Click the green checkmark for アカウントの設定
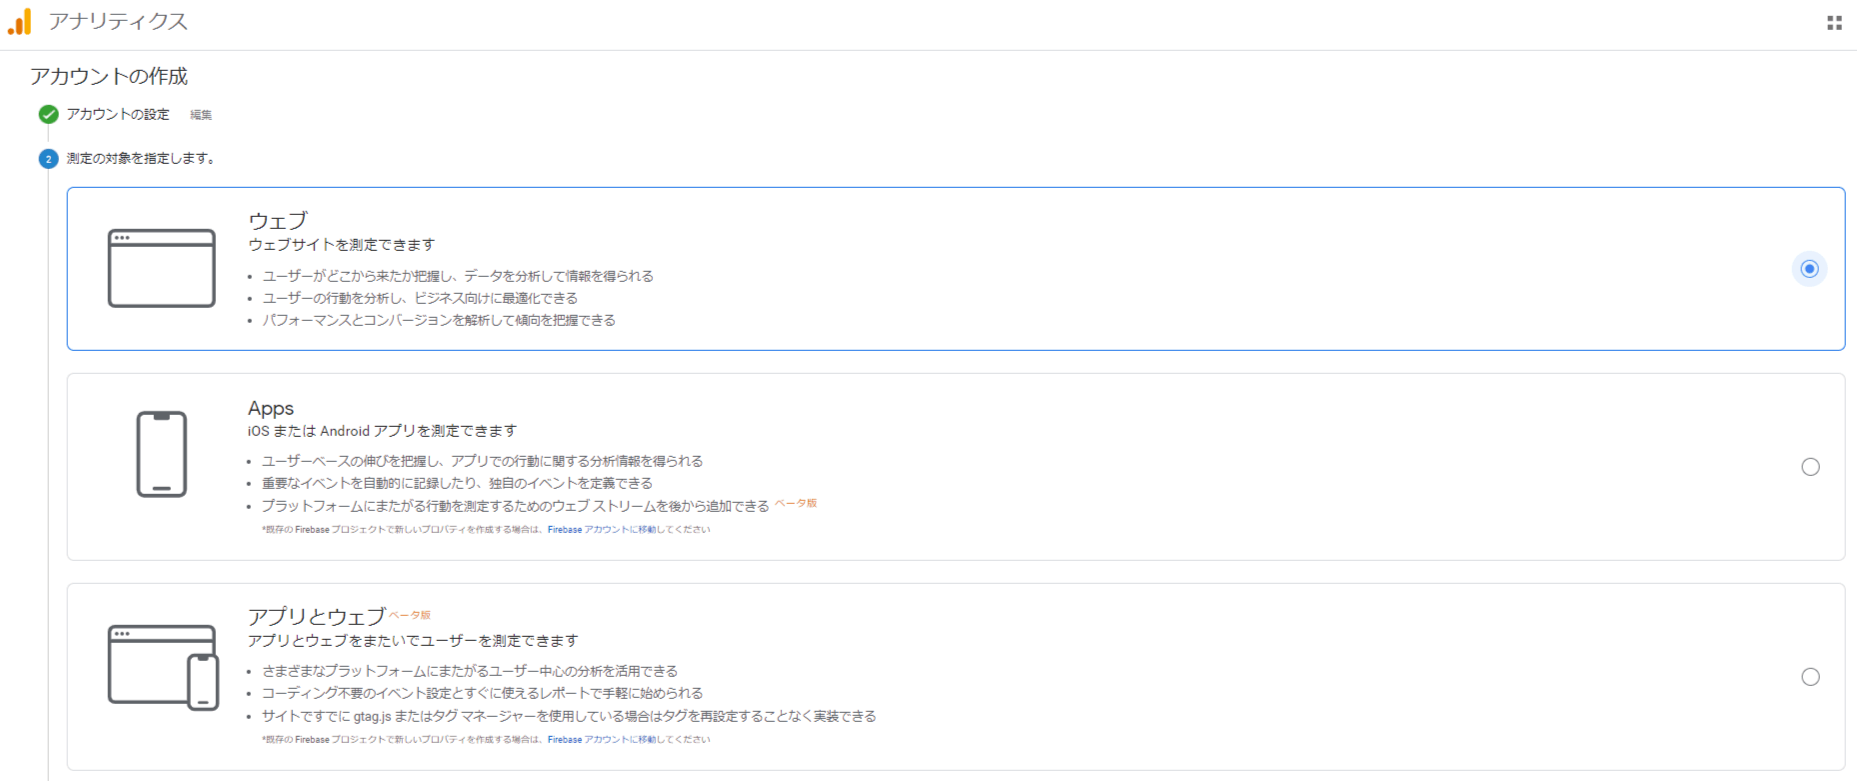1857x781 pixels. point(48,114)
